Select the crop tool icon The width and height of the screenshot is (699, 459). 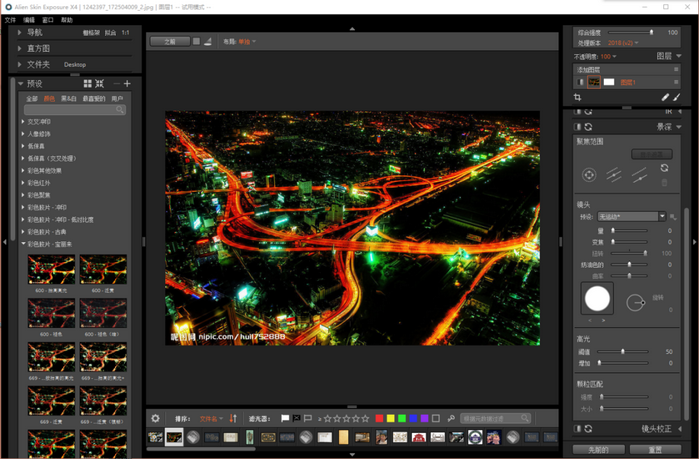pyautogui.click(x=578, y=97)
